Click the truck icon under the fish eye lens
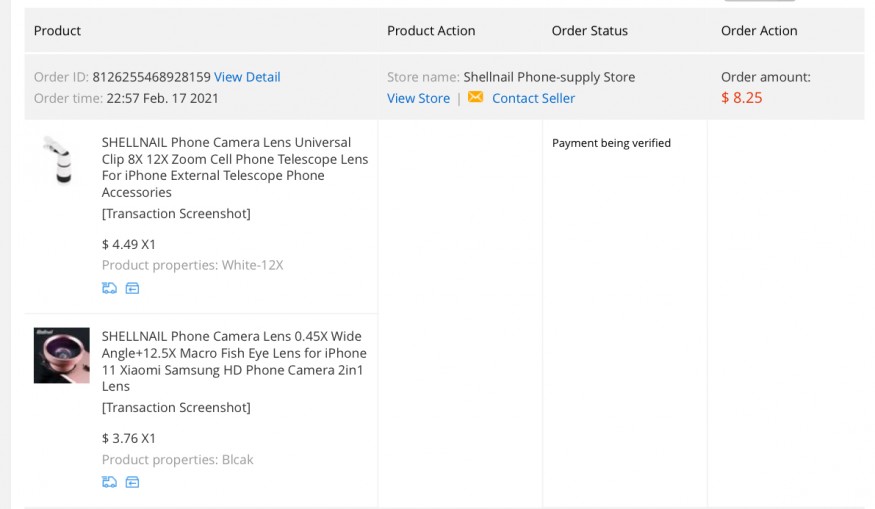The image size is (875, 509). click(x=109, y=482)
